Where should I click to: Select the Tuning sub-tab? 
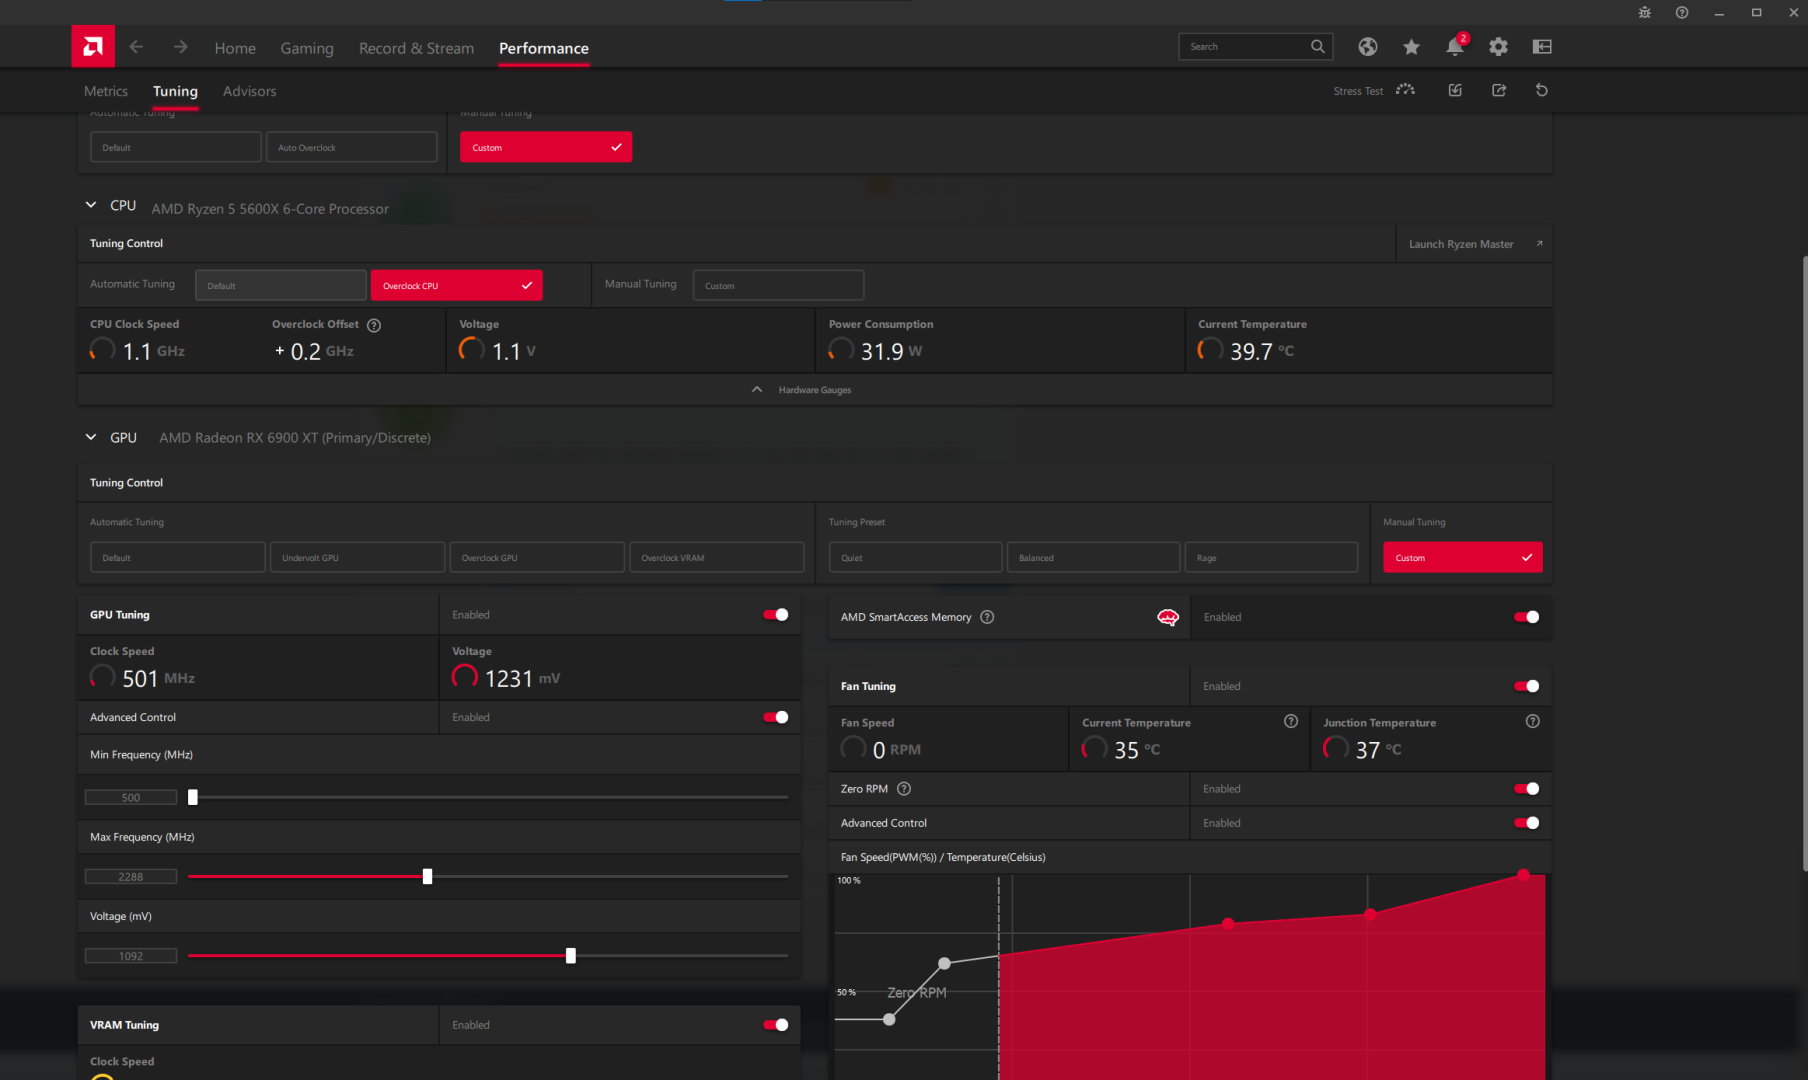(175, 91)
